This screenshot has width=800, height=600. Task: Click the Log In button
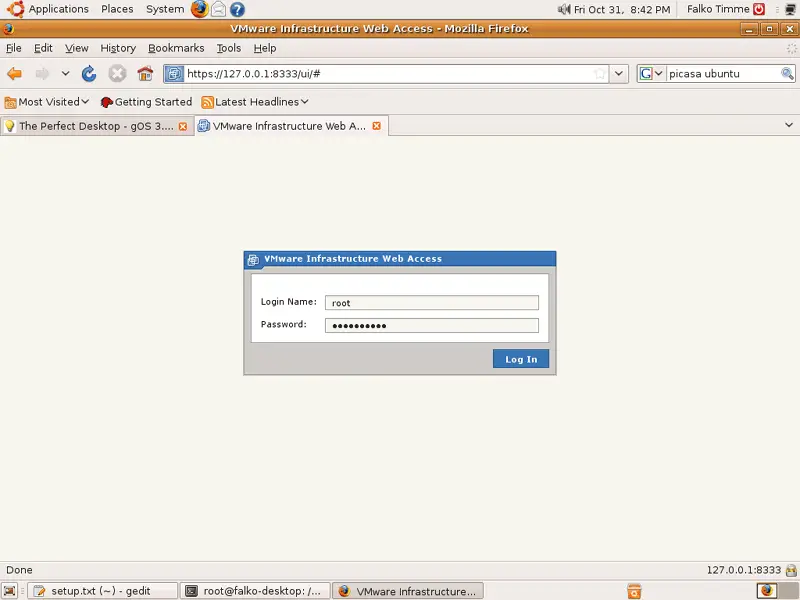point(521,359)
